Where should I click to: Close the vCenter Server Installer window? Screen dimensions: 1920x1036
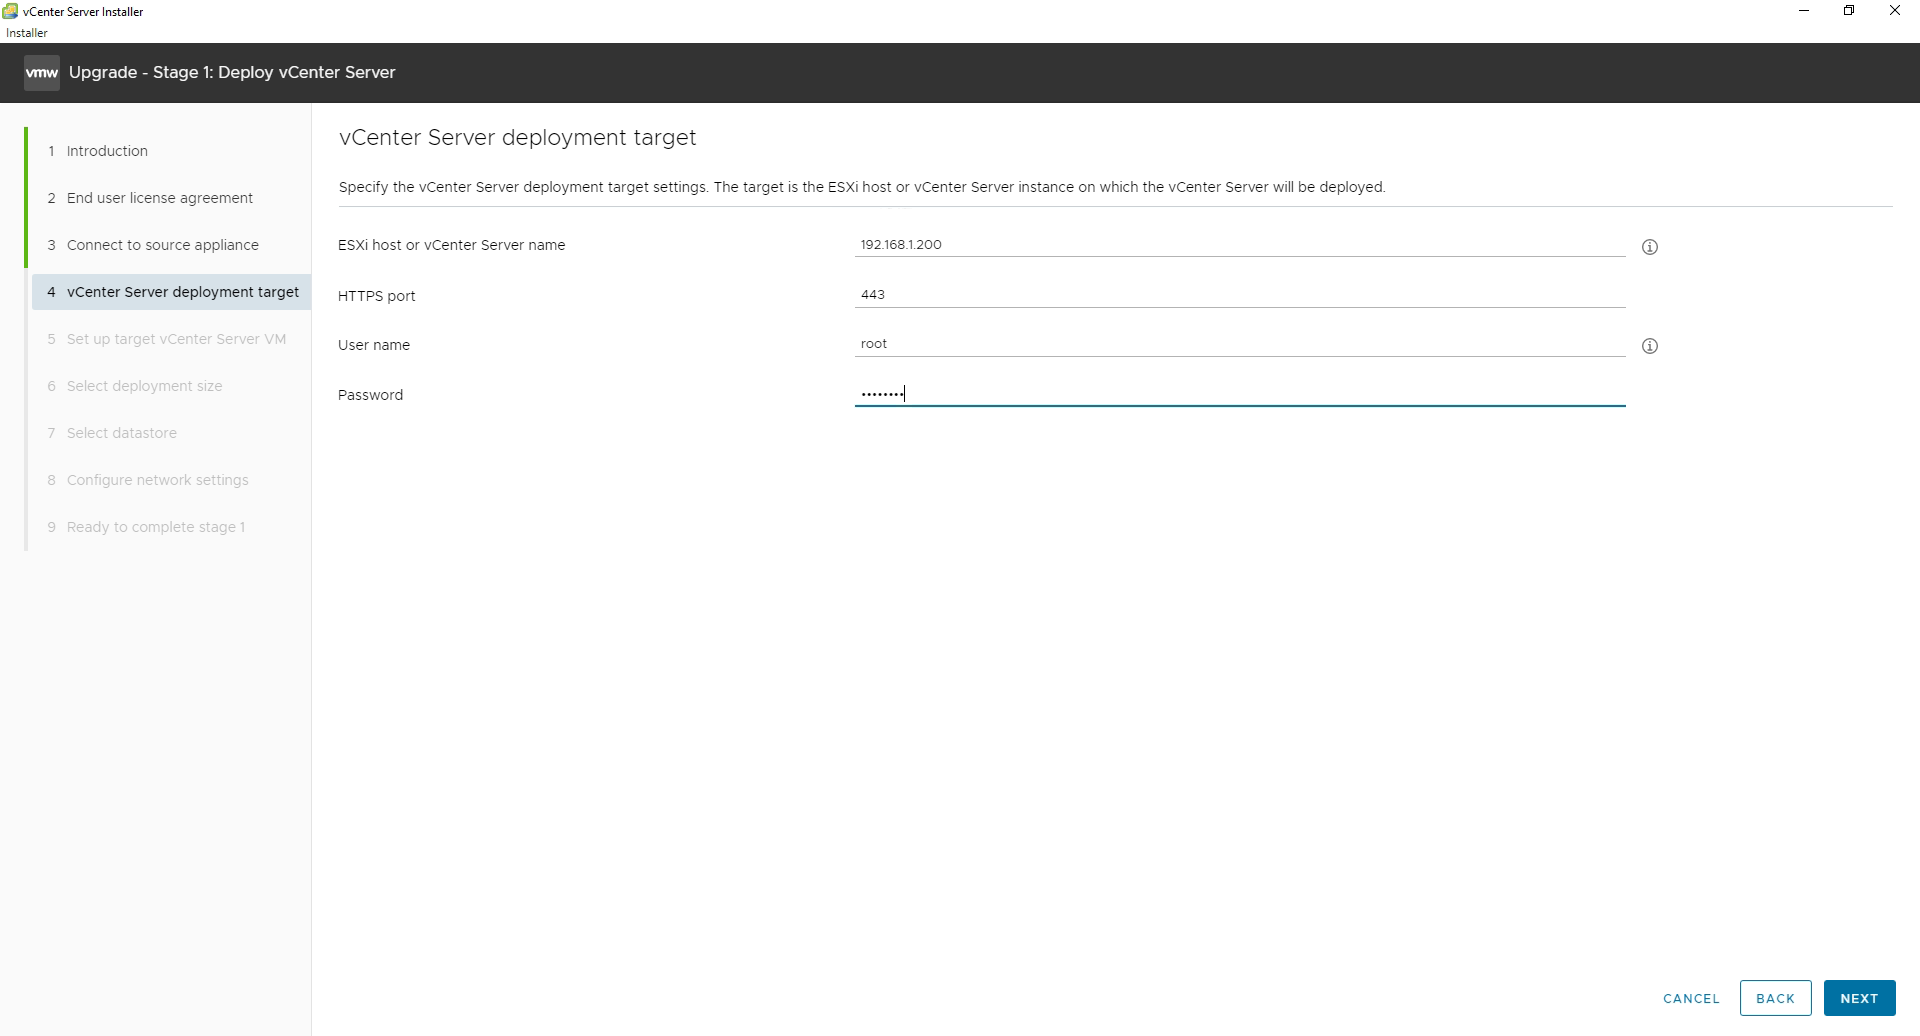[x=1895, y=11]
